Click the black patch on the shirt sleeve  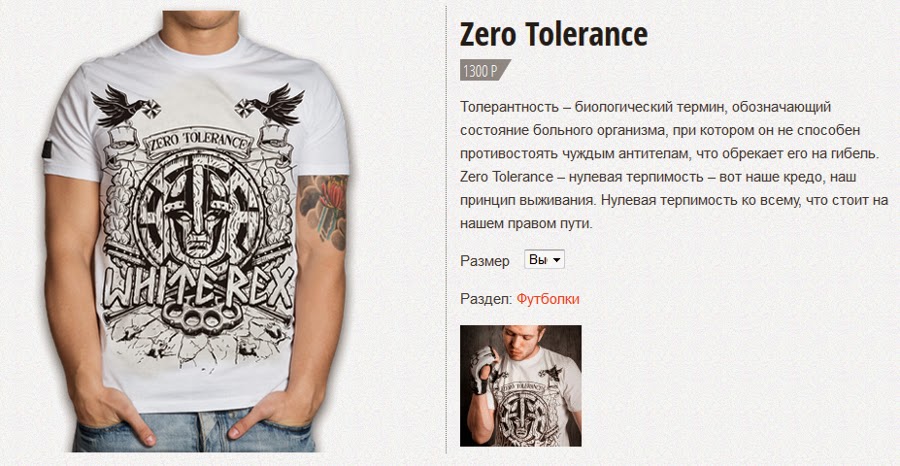pyautogui.click(x=47, y=149)
